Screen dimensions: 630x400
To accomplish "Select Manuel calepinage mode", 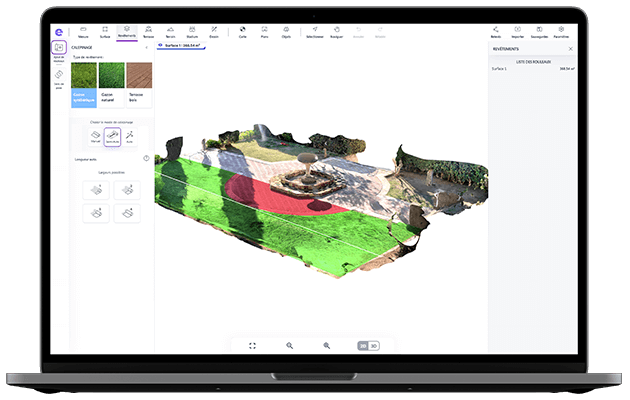I will 96,137.
